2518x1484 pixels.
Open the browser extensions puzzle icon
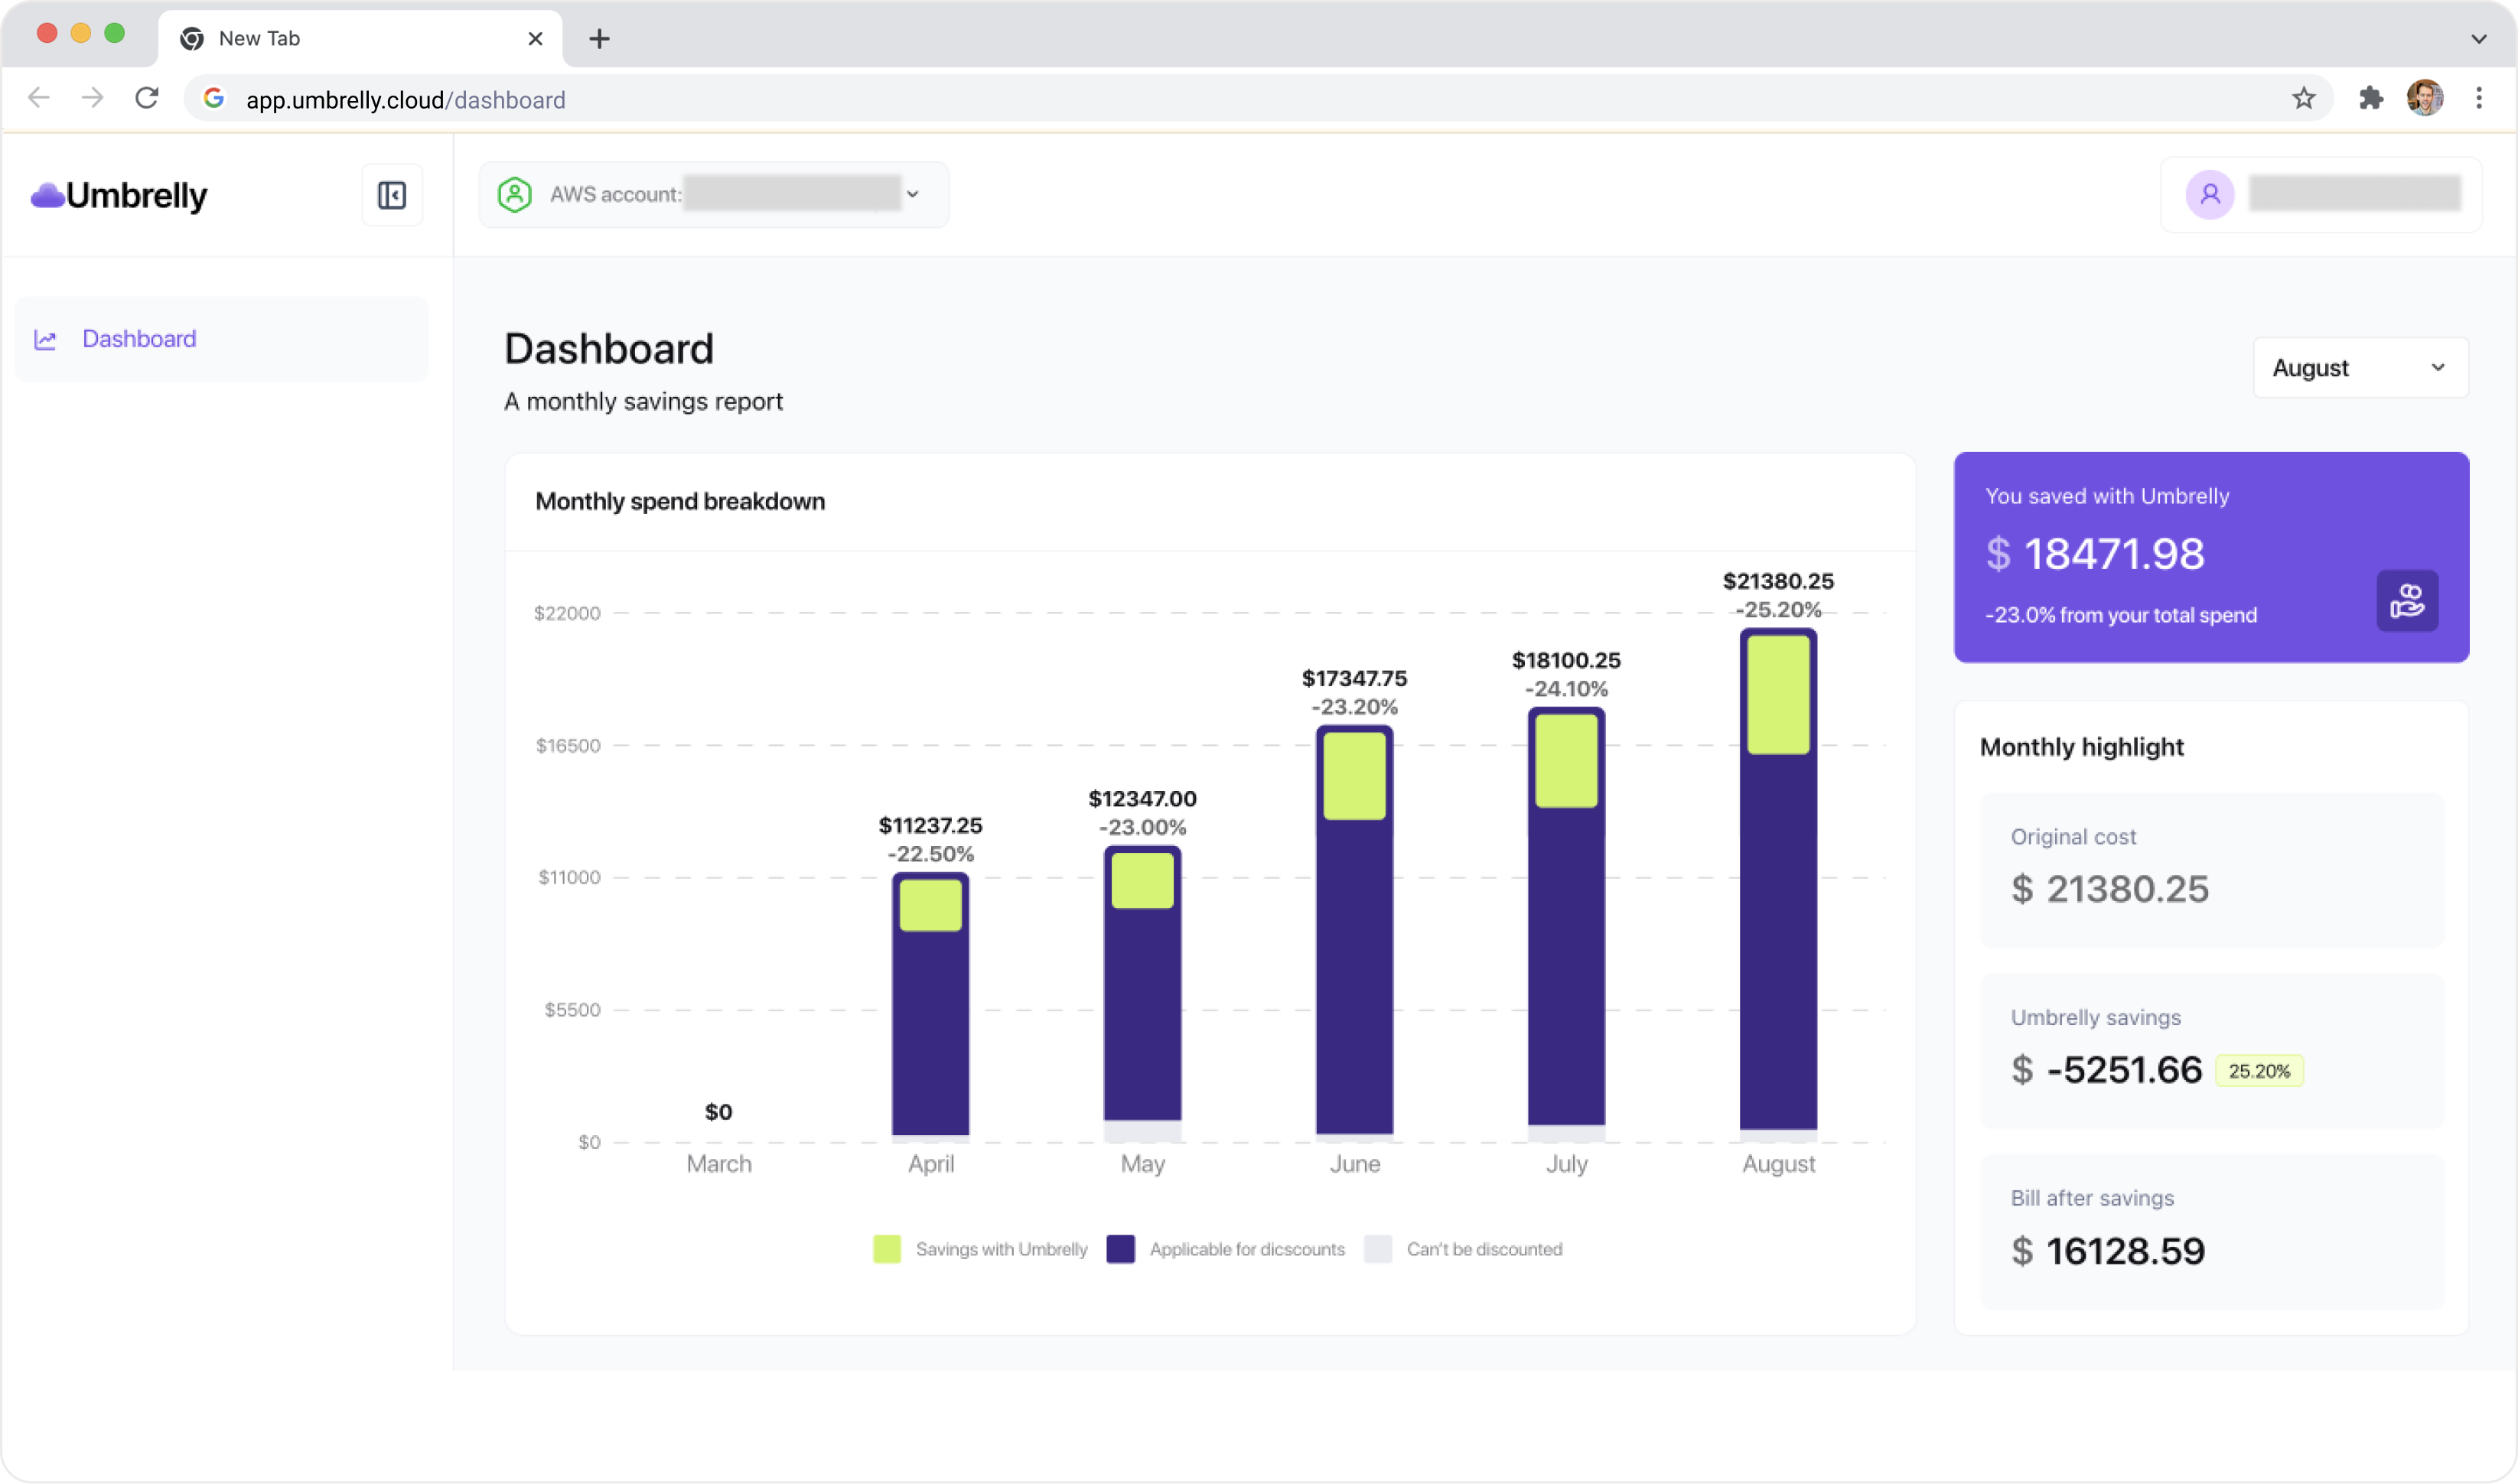point(2370,98)
